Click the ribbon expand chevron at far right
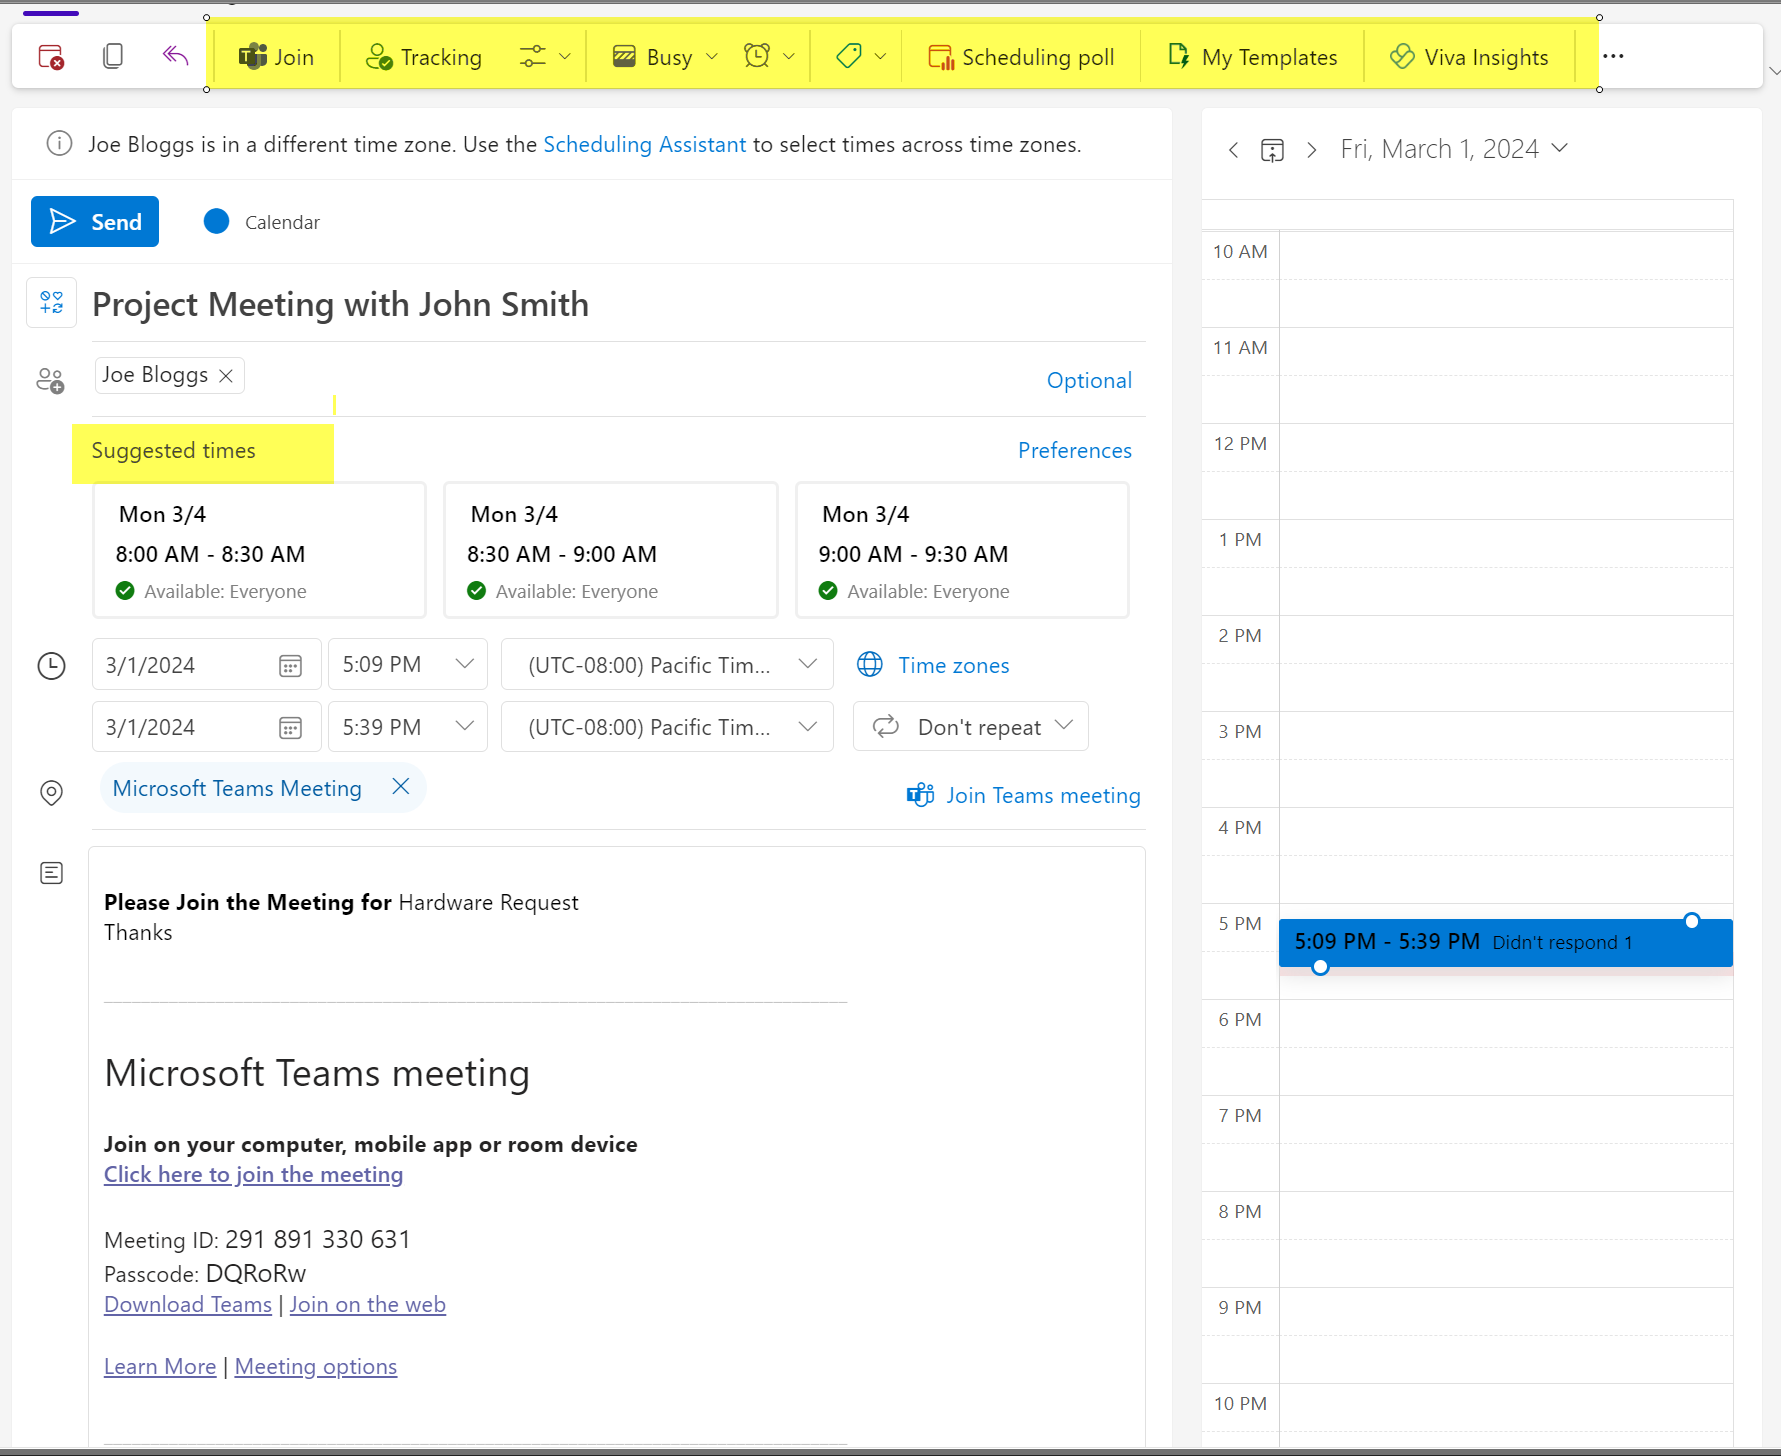 point(1773,71)
